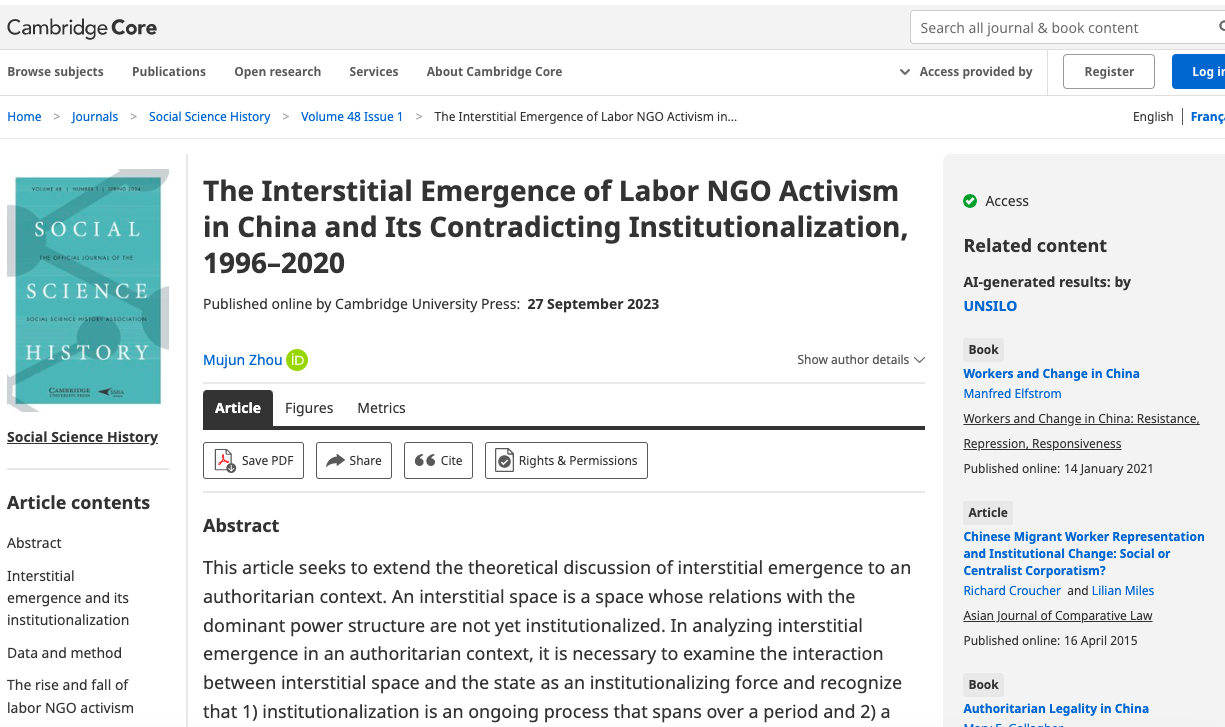Click the Share arrow icon
The image size is (1225, 727).
pyautogui.click(x=335, y=461)
